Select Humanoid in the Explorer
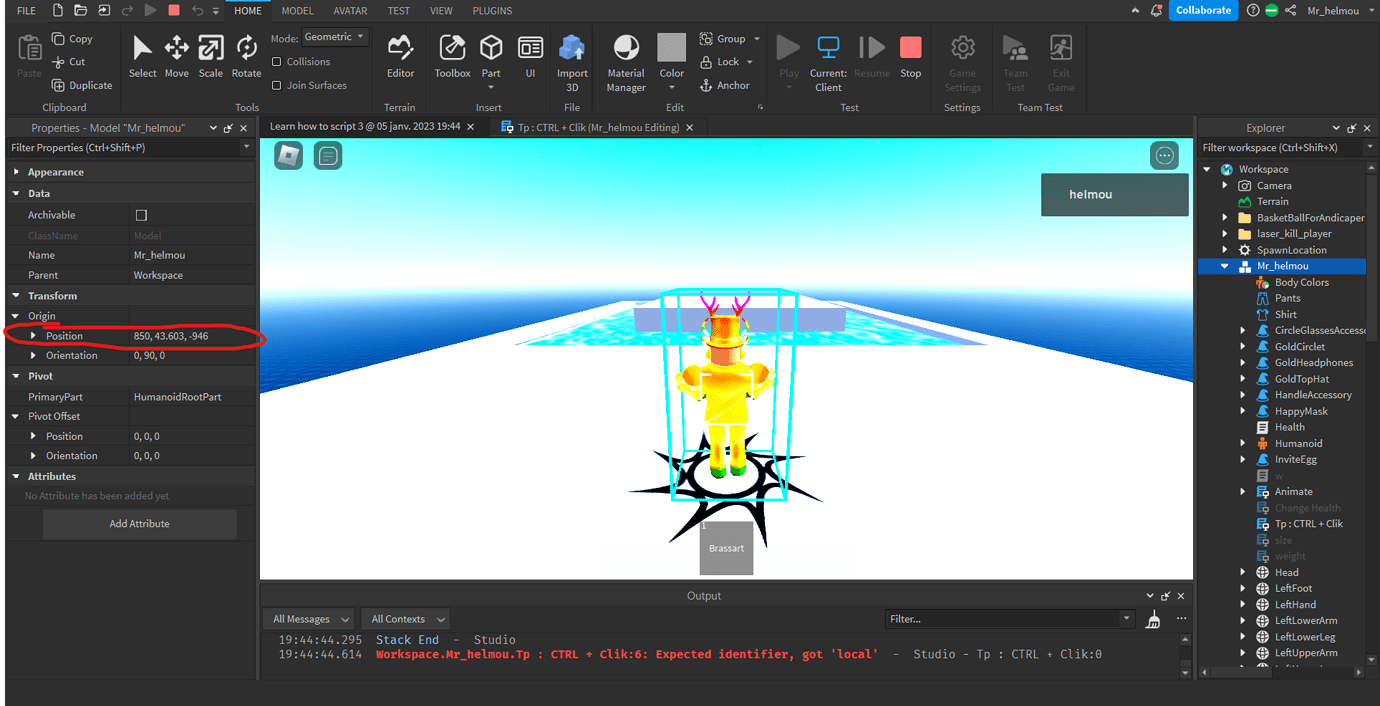Image resolution: width=1380 pixels, height=706 pixels. pos(1298,443)
